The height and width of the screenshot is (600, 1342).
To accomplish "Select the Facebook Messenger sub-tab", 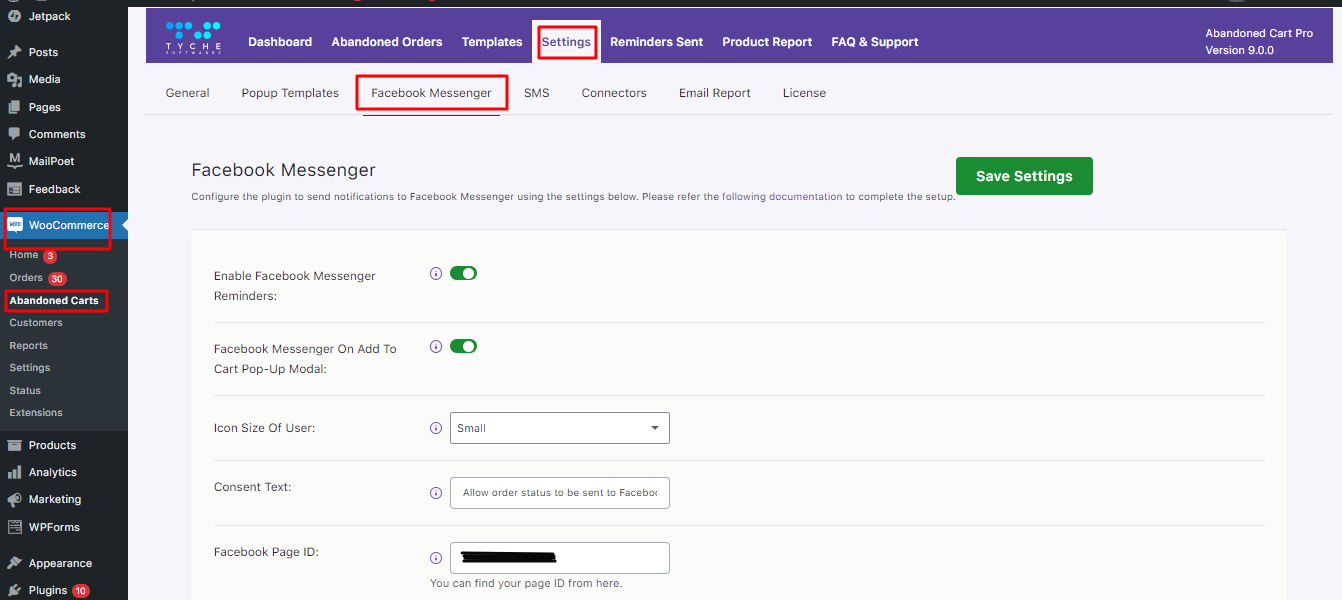I will click(x=431, y=93).
